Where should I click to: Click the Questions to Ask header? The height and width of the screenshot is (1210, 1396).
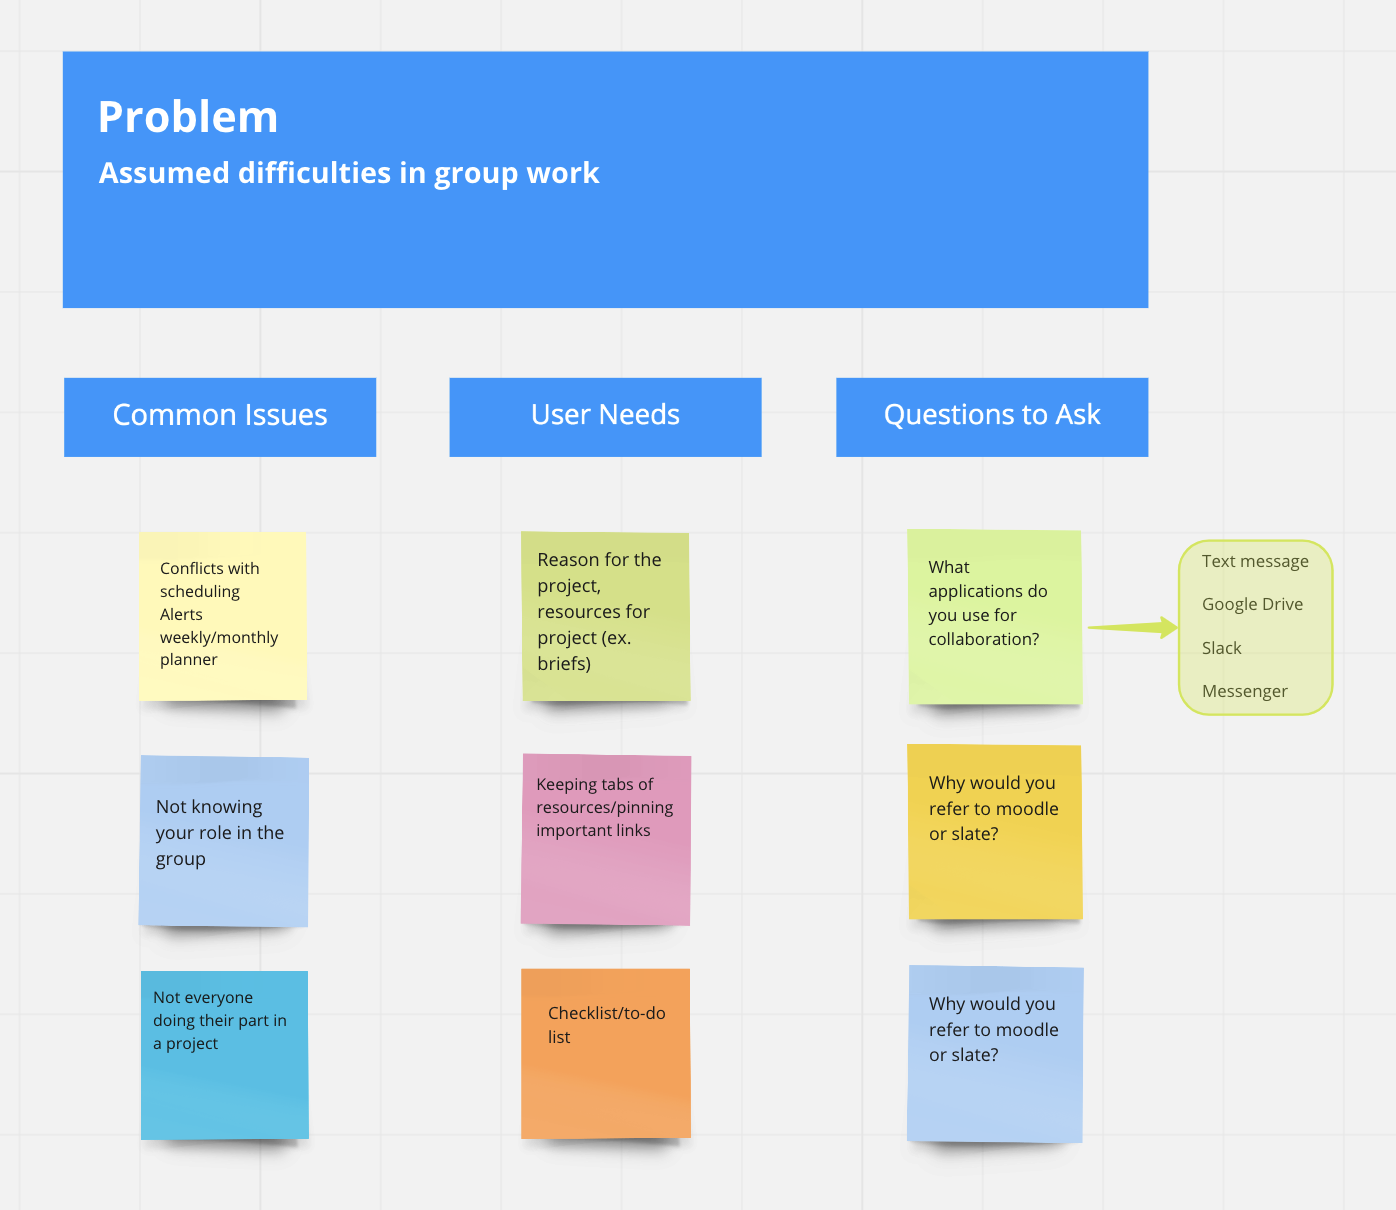click(992, 417)
